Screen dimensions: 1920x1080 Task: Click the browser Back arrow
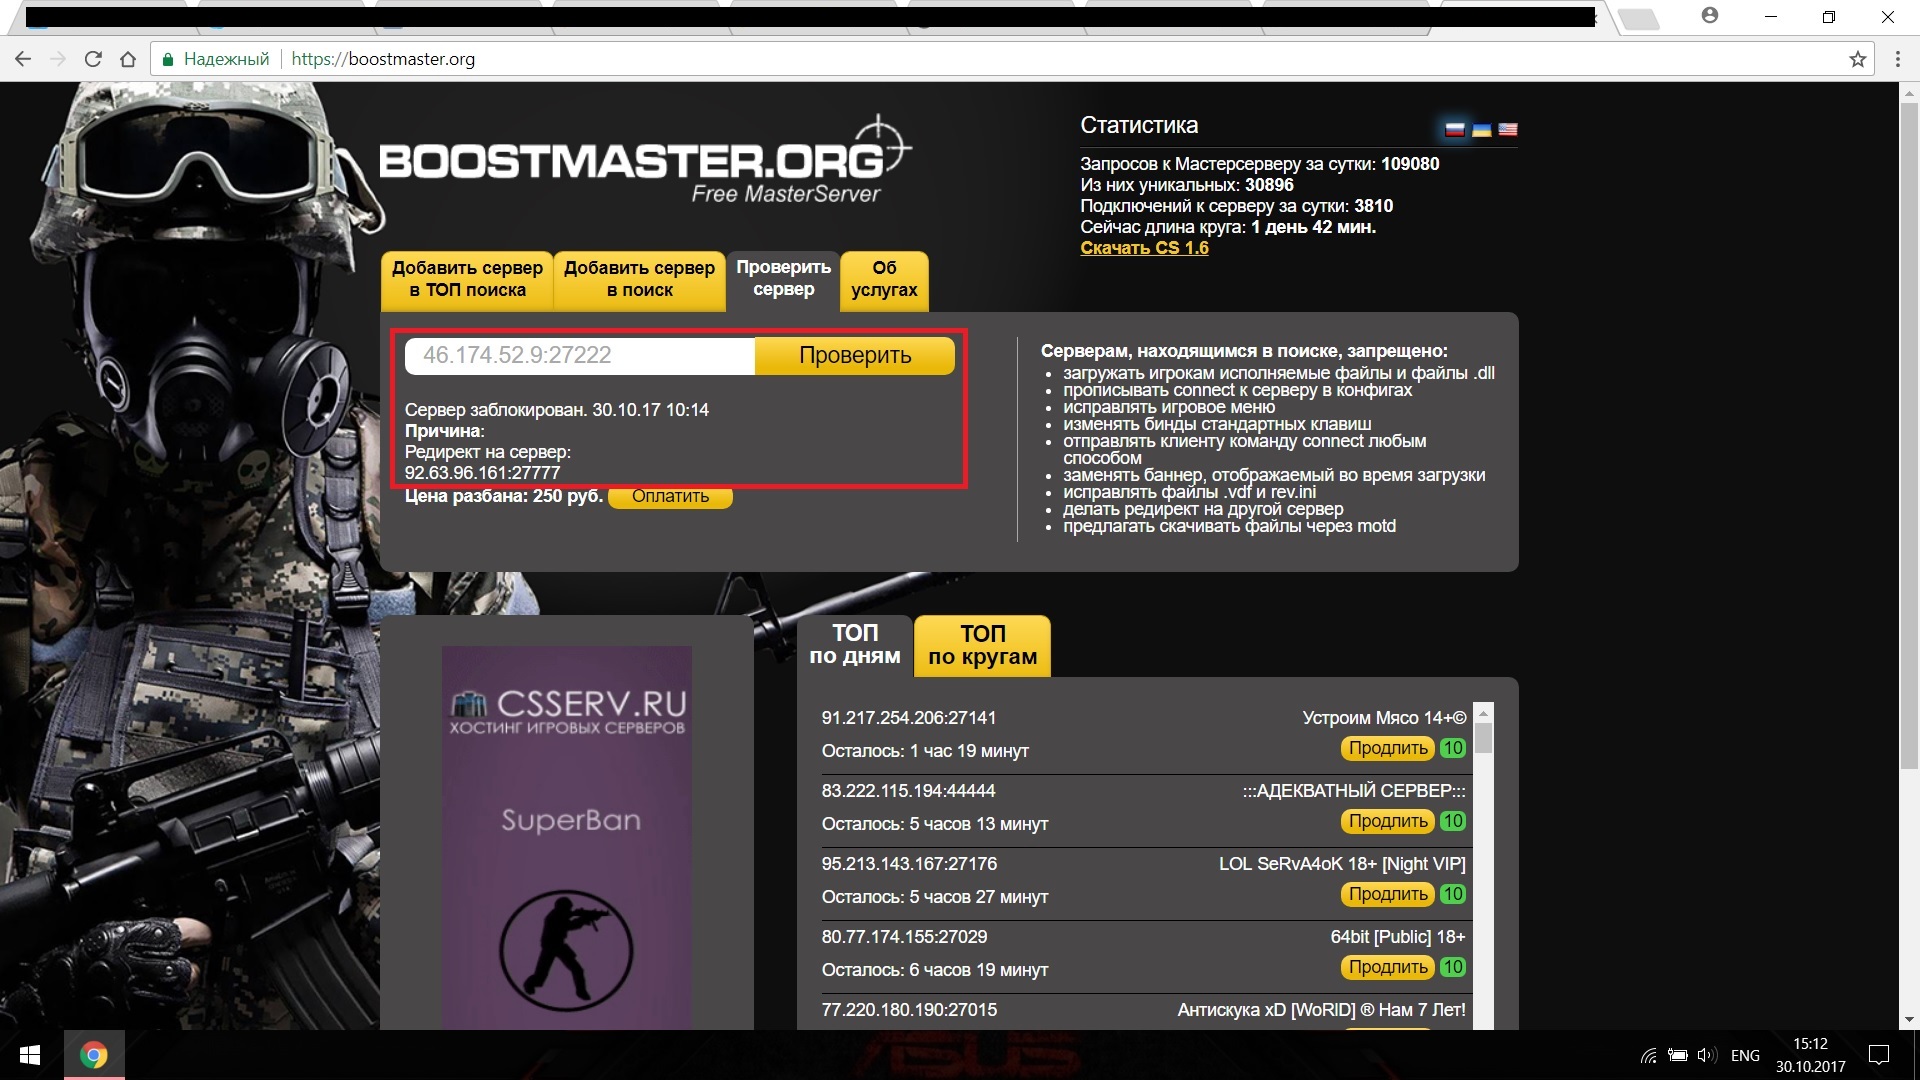(x=23, y=59)
